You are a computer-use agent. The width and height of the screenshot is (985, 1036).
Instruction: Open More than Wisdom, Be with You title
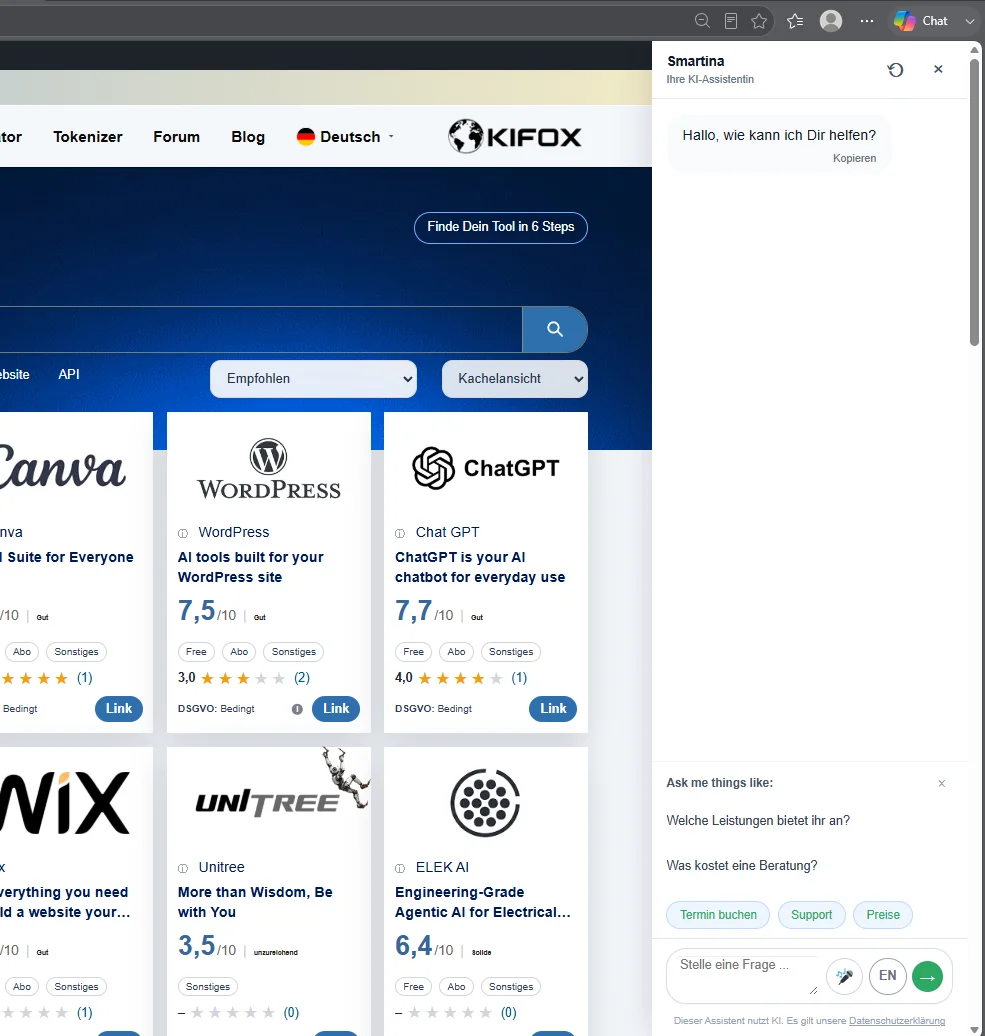255,902
